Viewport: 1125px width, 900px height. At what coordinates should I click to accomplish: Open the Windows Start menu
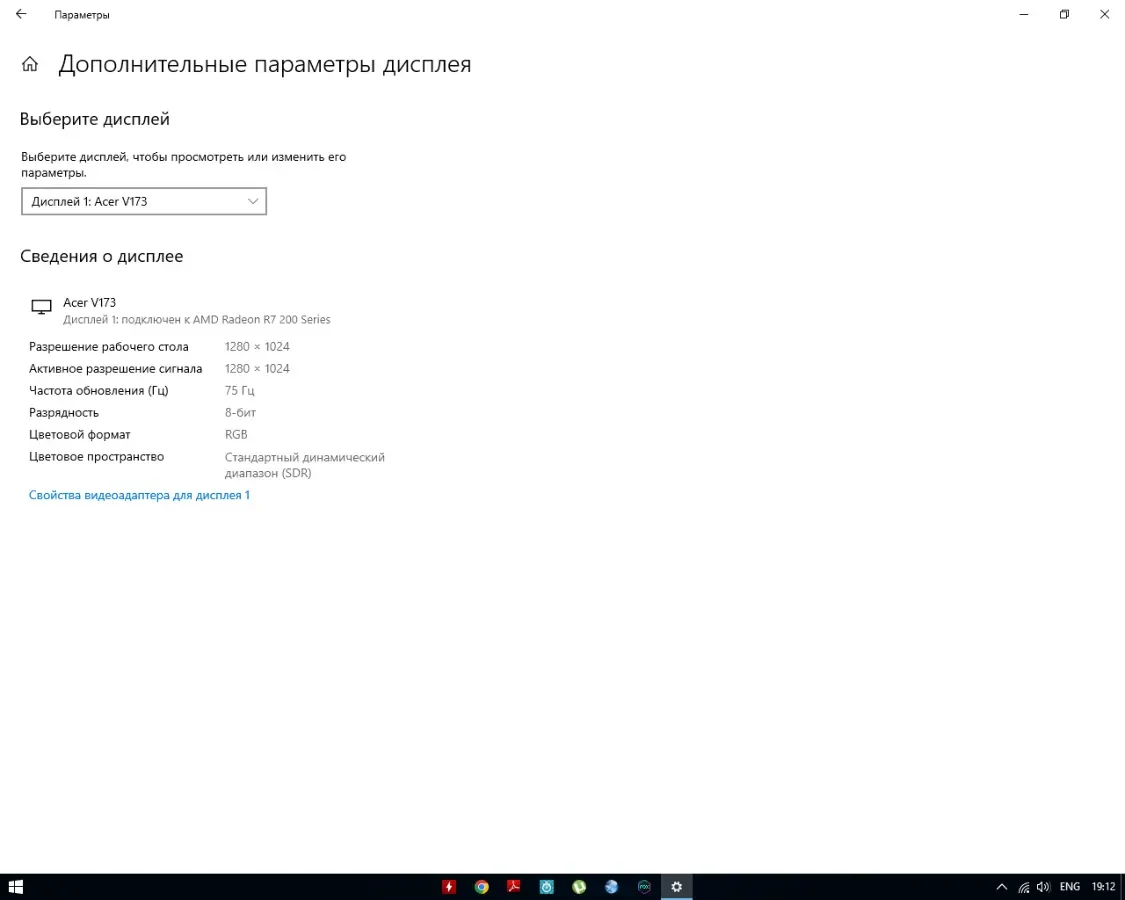pyautogui.click(x=16, y=887)
